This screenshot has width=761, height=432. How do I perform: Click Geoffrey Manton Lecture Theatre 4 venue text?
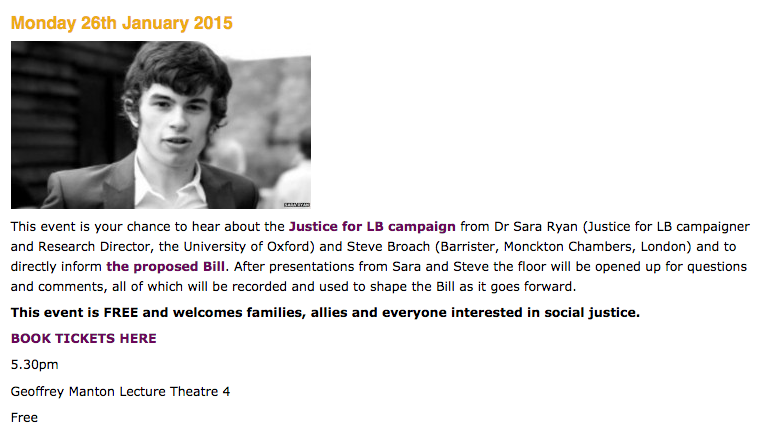(120, 391)
